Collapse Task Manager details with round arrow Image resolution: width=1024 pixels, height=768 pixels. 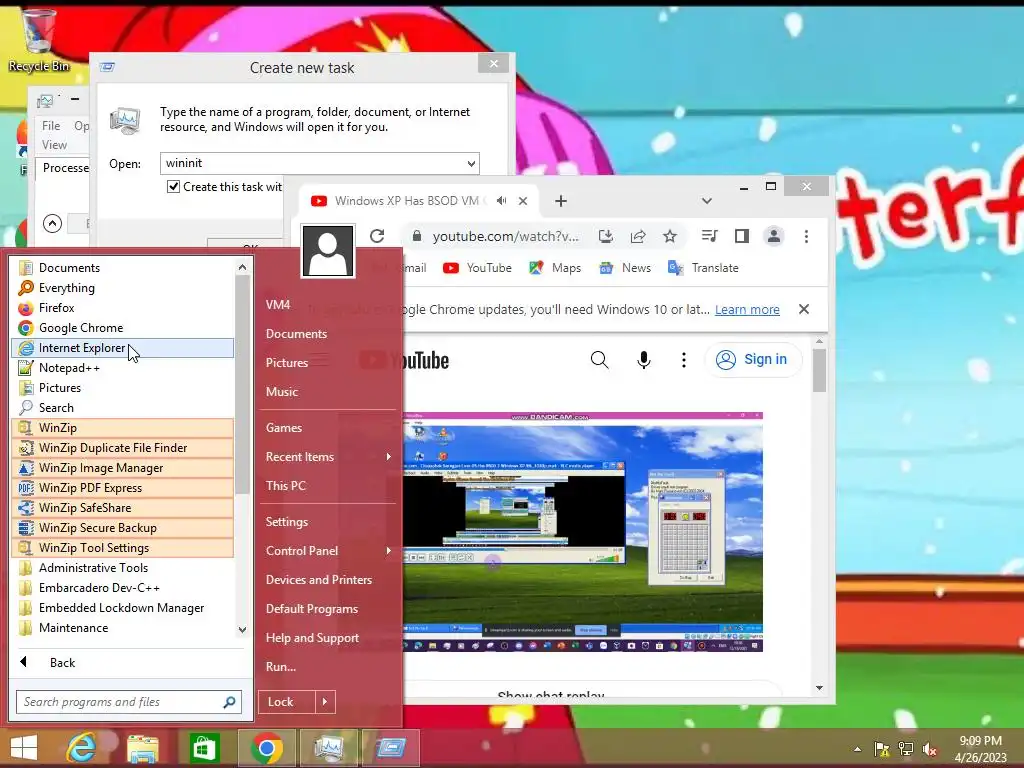tap(52, 223)
